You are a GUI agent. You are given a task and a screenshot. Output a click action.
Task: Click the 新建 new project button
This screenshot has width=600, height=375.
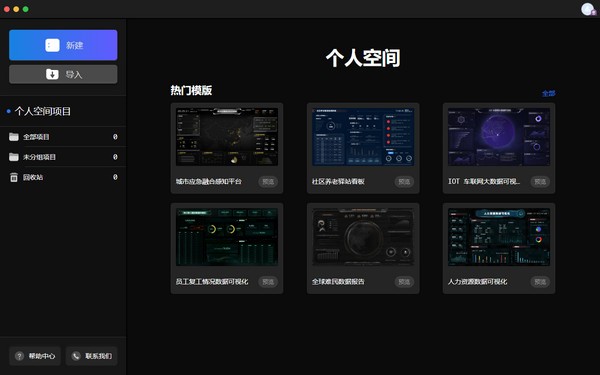point(63,45)
